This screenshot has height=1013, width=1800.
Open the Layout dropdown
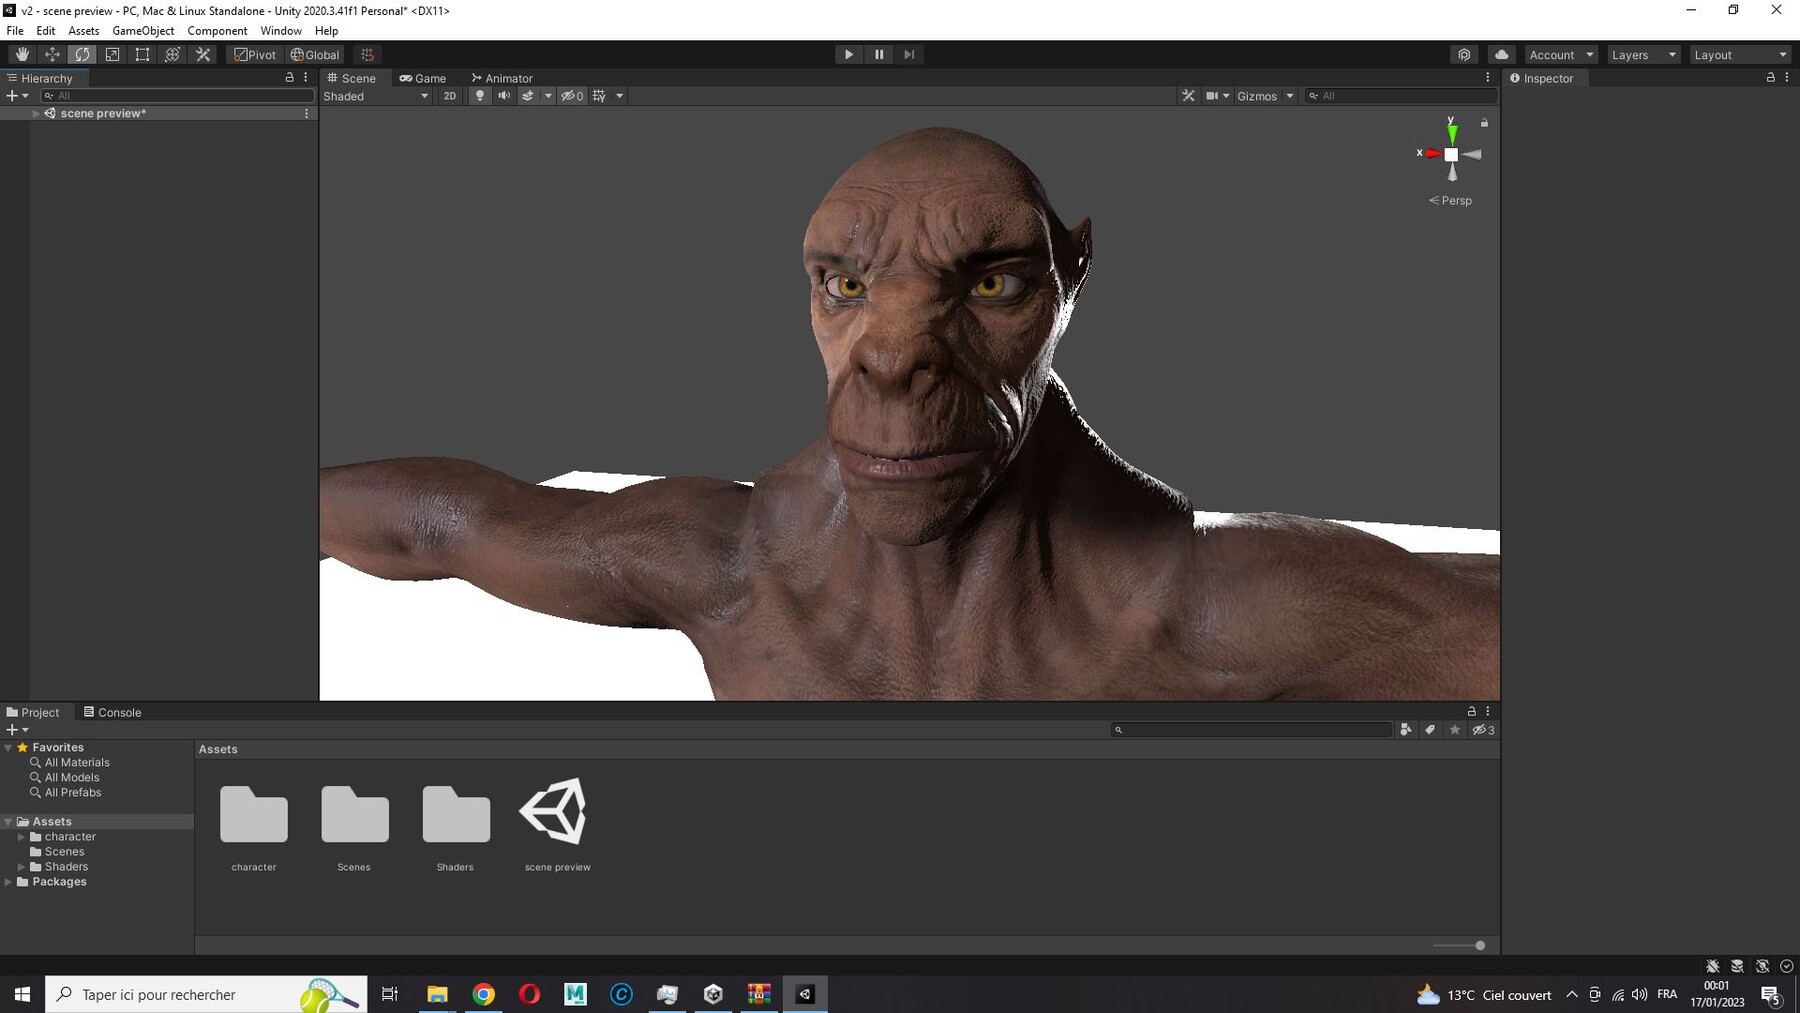[x=1740, y=54]
